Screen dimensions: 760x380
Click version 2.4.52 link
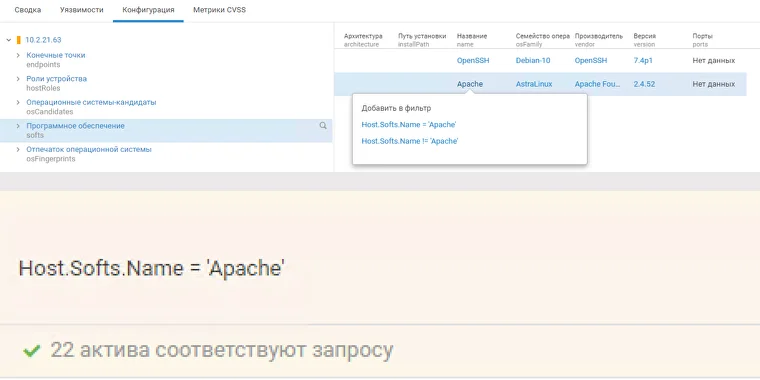point(644,84)
